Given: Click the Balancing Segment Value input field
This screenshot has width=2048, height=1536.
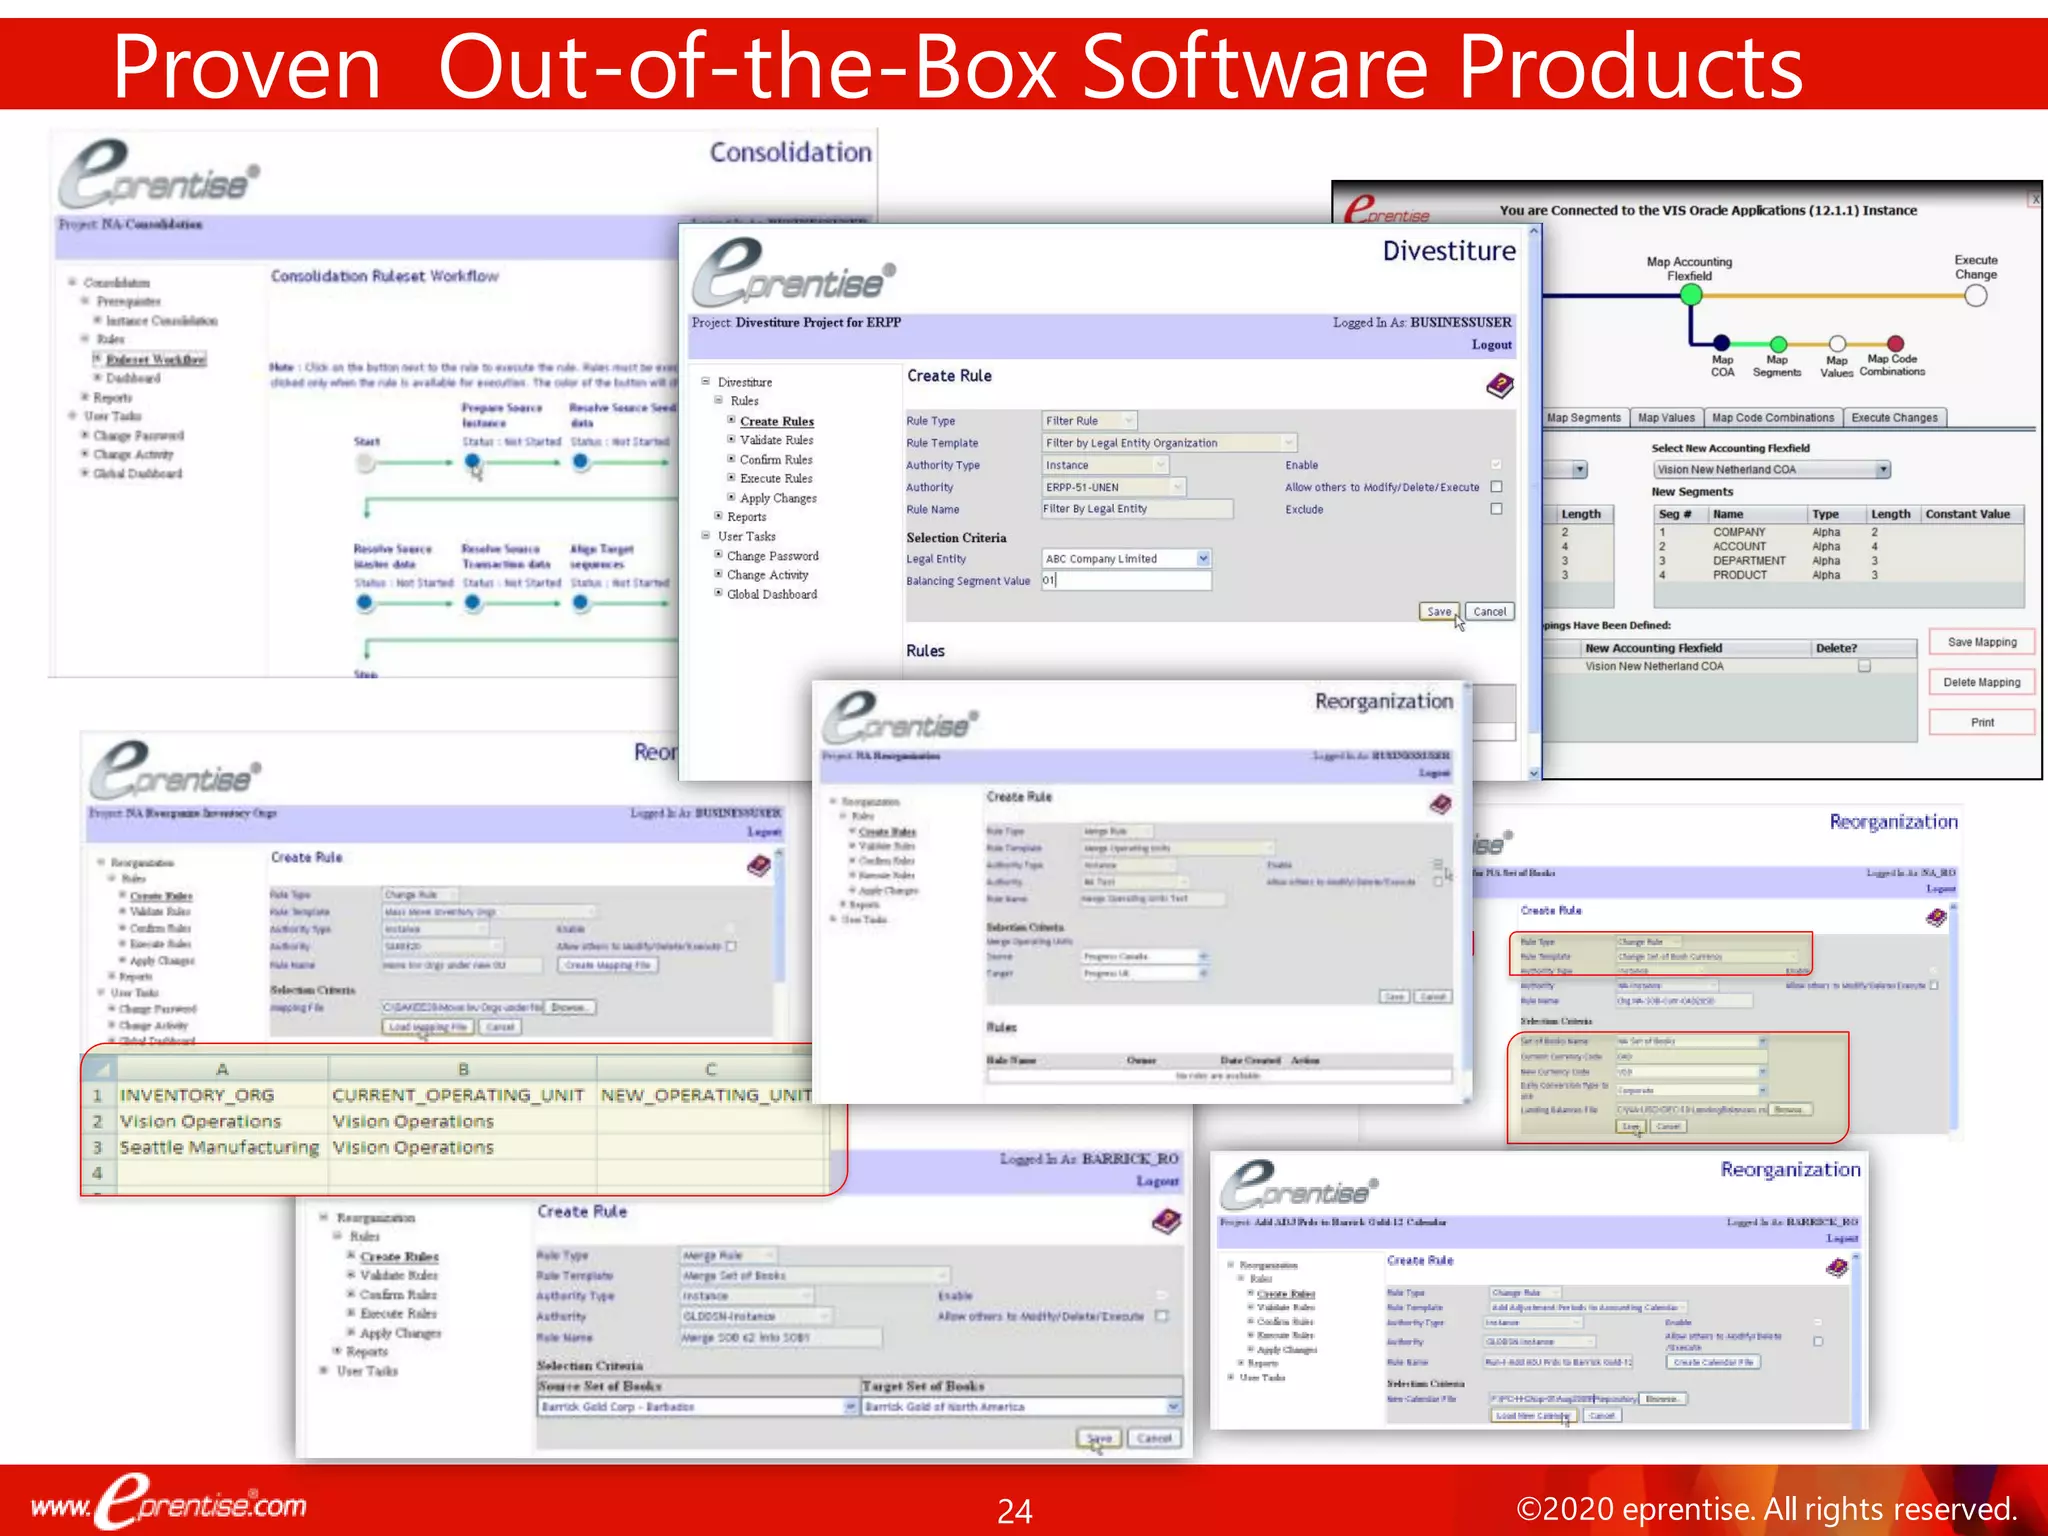Looking at the screenshot, I should (x=1126, y=581).
